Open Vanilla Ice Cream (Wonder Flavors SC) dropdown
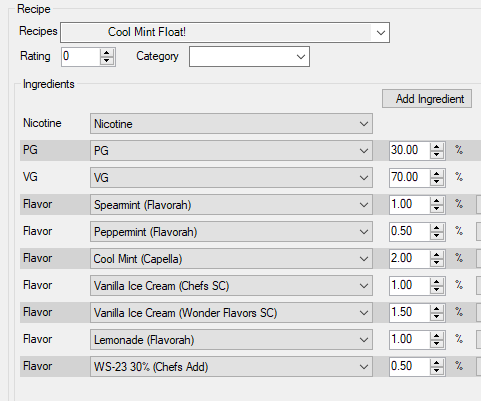The image size is (481, 401). point(231,313)
